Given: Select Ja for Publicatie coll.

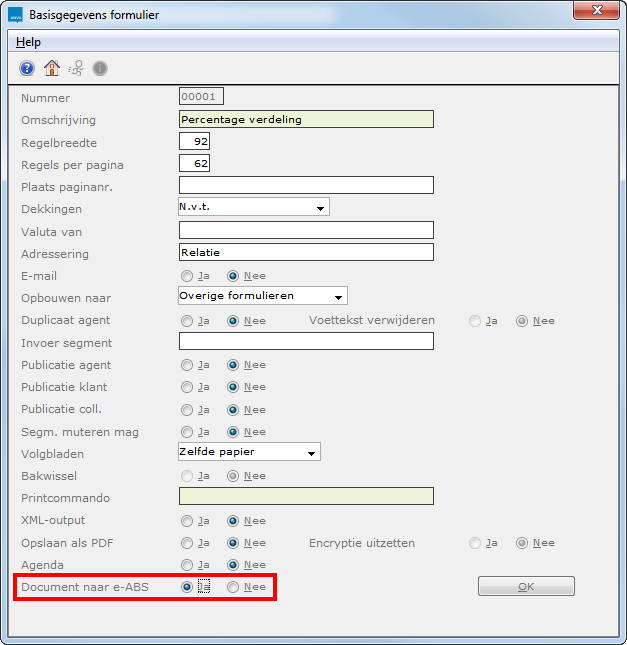Looking at the screenshot, I should click(187, 410).
